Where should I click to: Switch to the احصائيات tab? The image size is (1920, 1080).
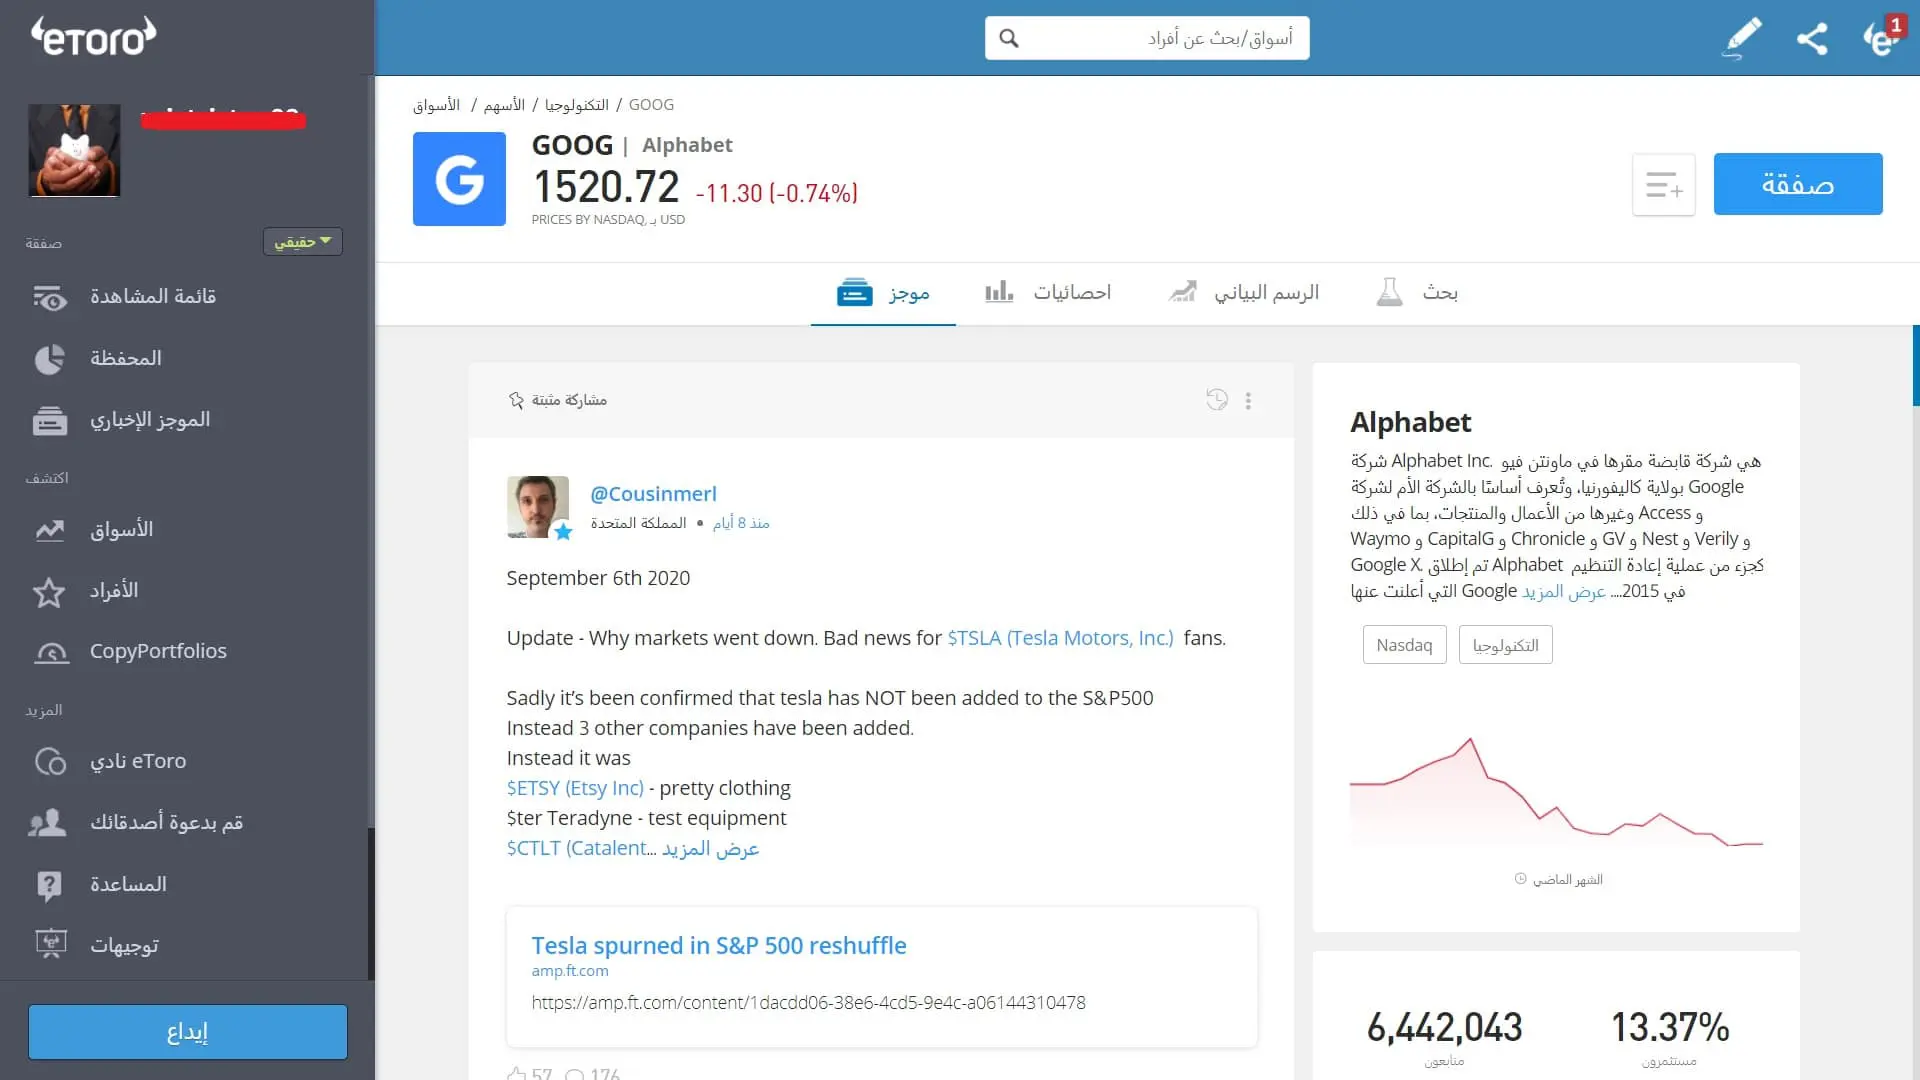(1047, 292)
